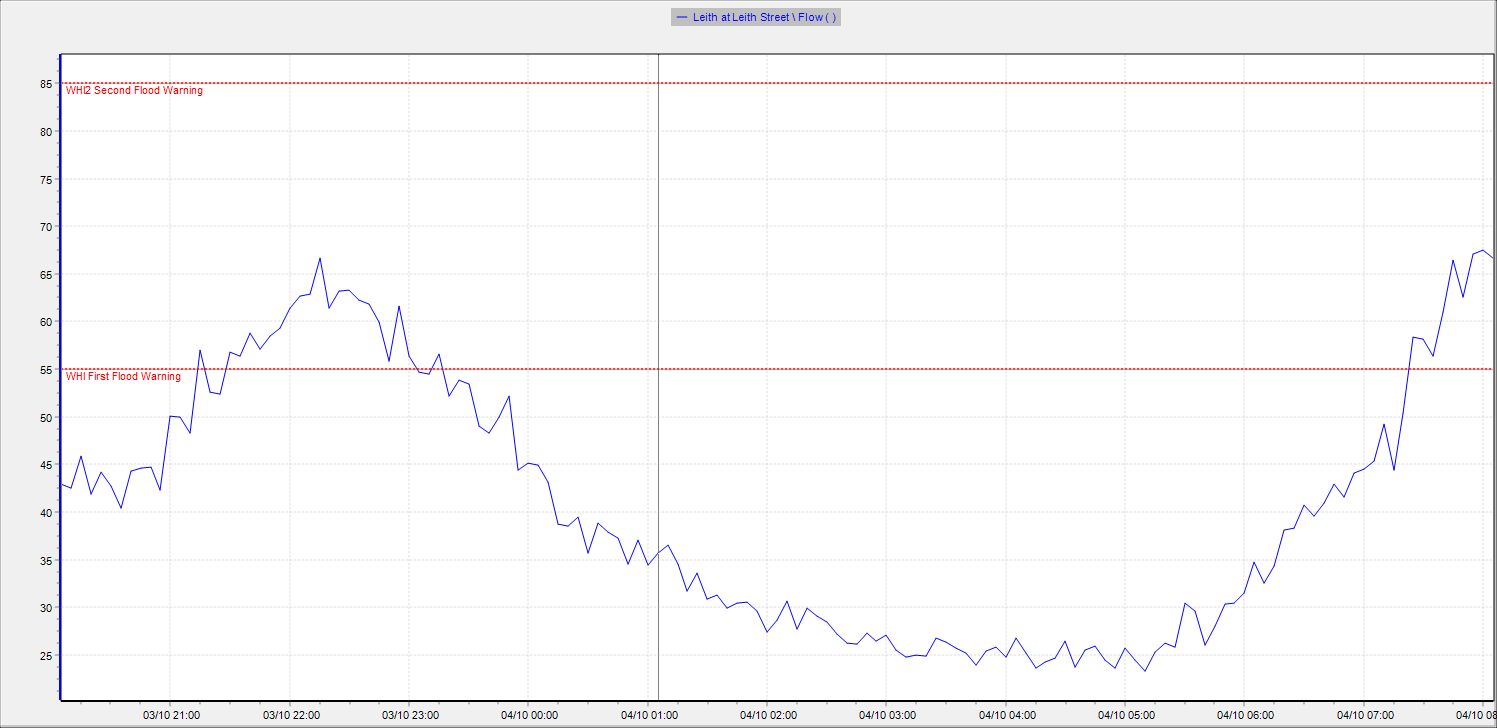Click the 03/10 22:00 time axis label

(291, 715)
